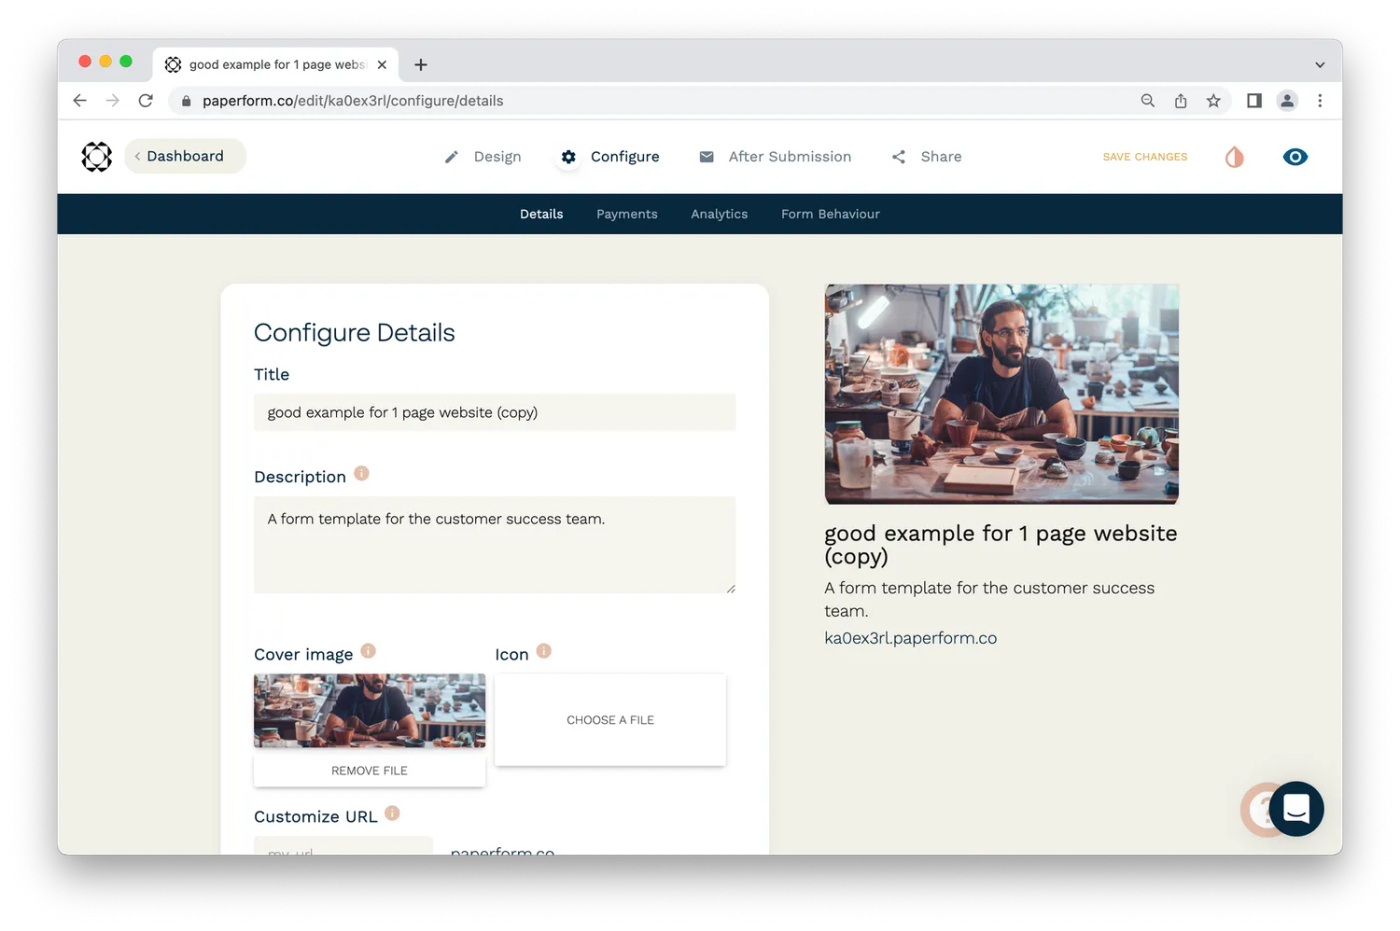Viewport: 1400px width, 931px height.
Task: Click the Cover image info icon
Action: point(368,651)
